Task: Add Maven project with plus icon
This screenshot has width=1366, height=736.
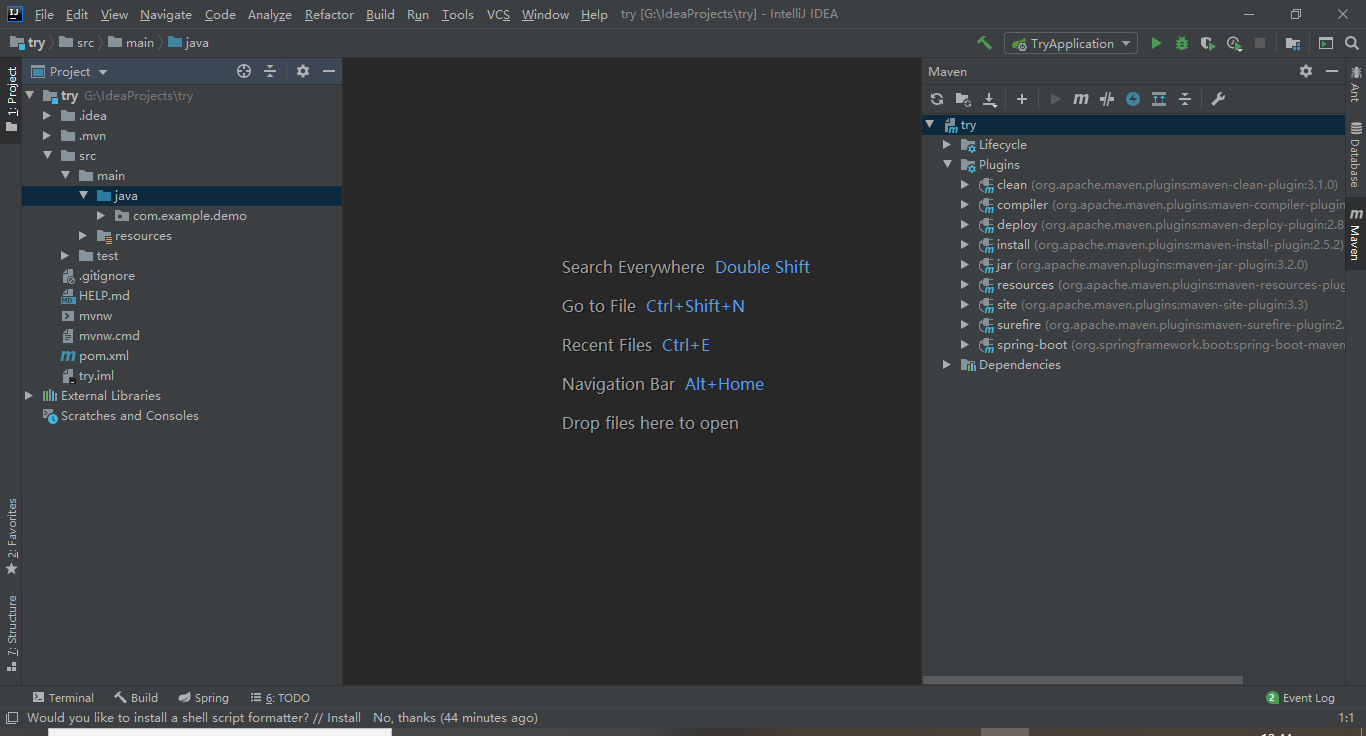Action: 1022,99
